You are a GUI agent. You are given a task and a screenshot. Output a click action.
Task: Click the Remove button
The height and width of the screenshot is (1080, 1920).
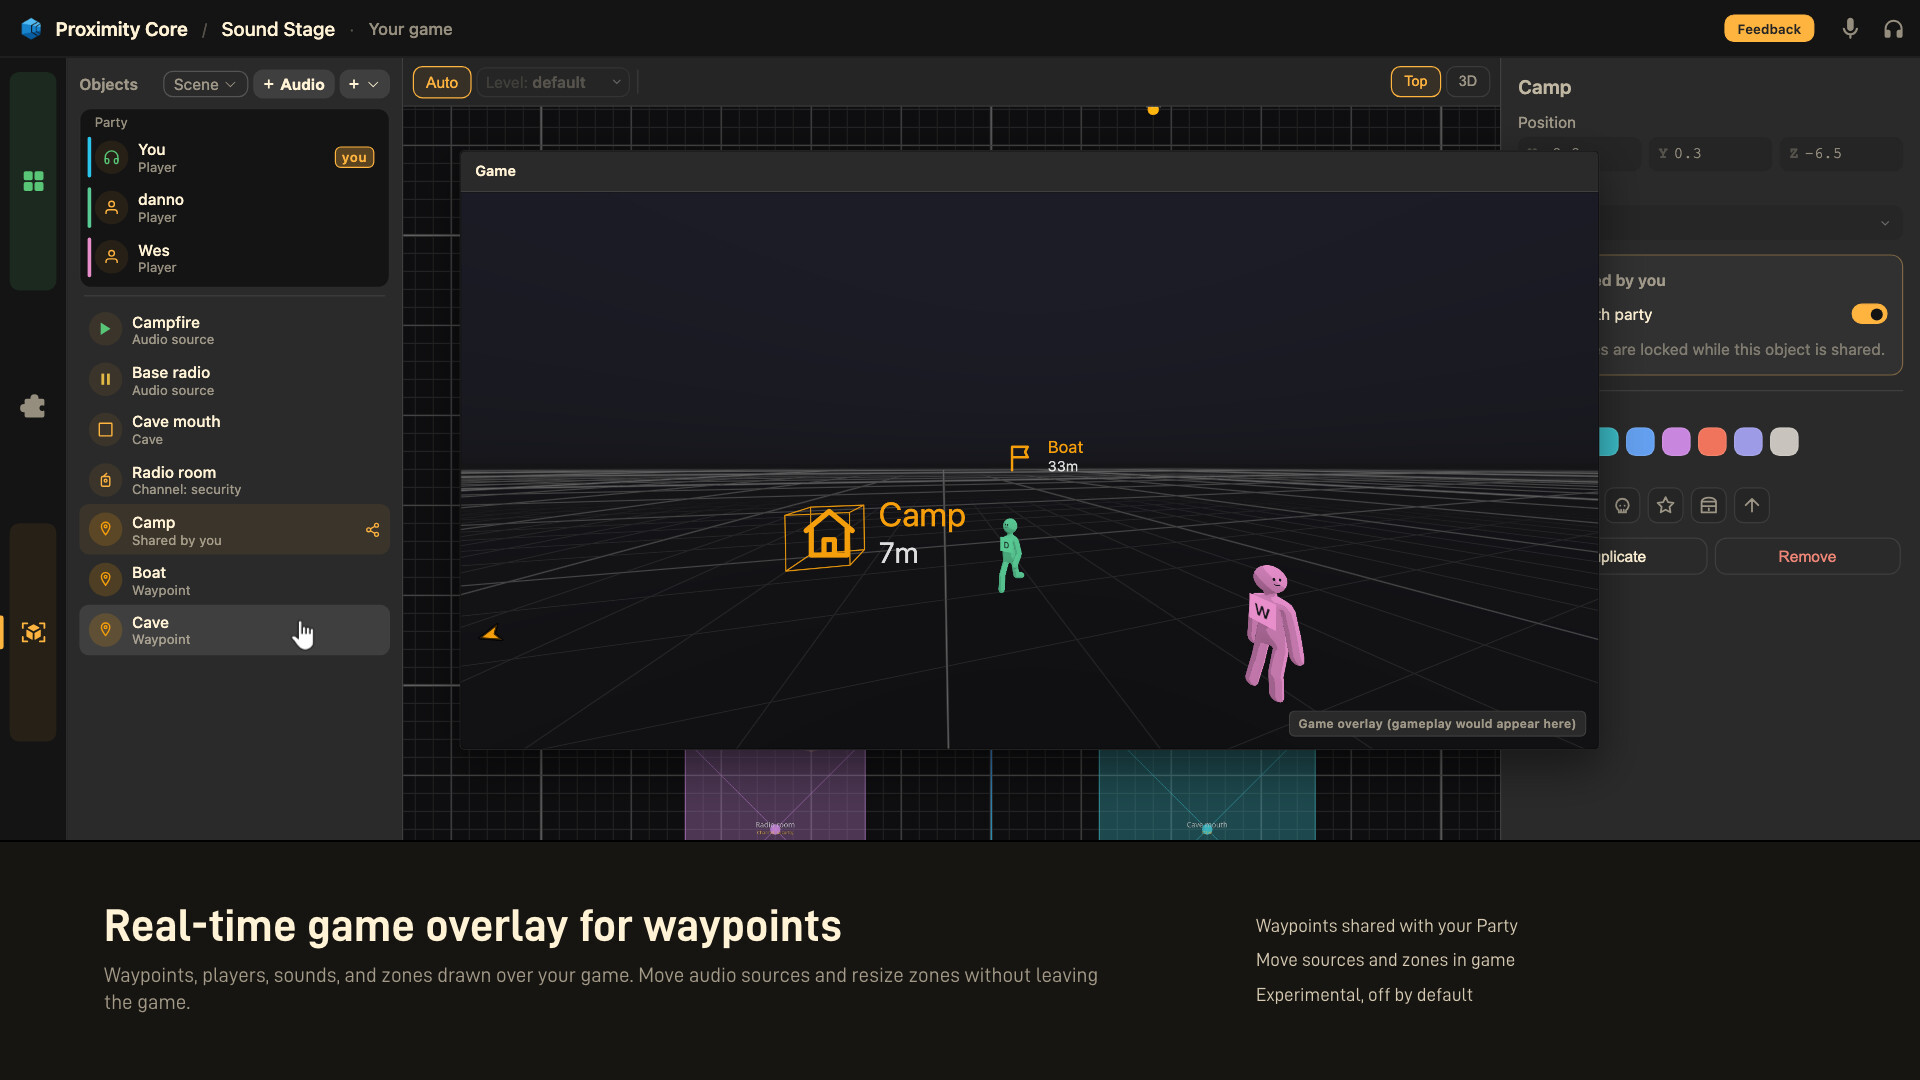(x=1807, y=557)
